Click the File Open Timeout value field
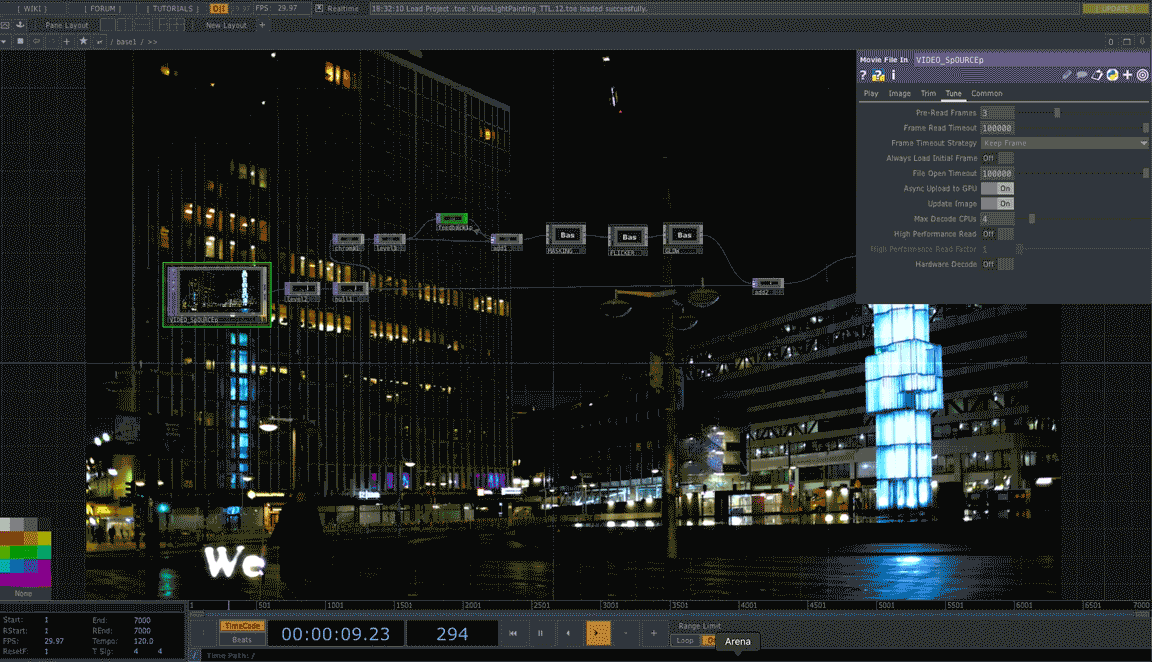This screenshot has width=1152, height=662. [997, 173]
